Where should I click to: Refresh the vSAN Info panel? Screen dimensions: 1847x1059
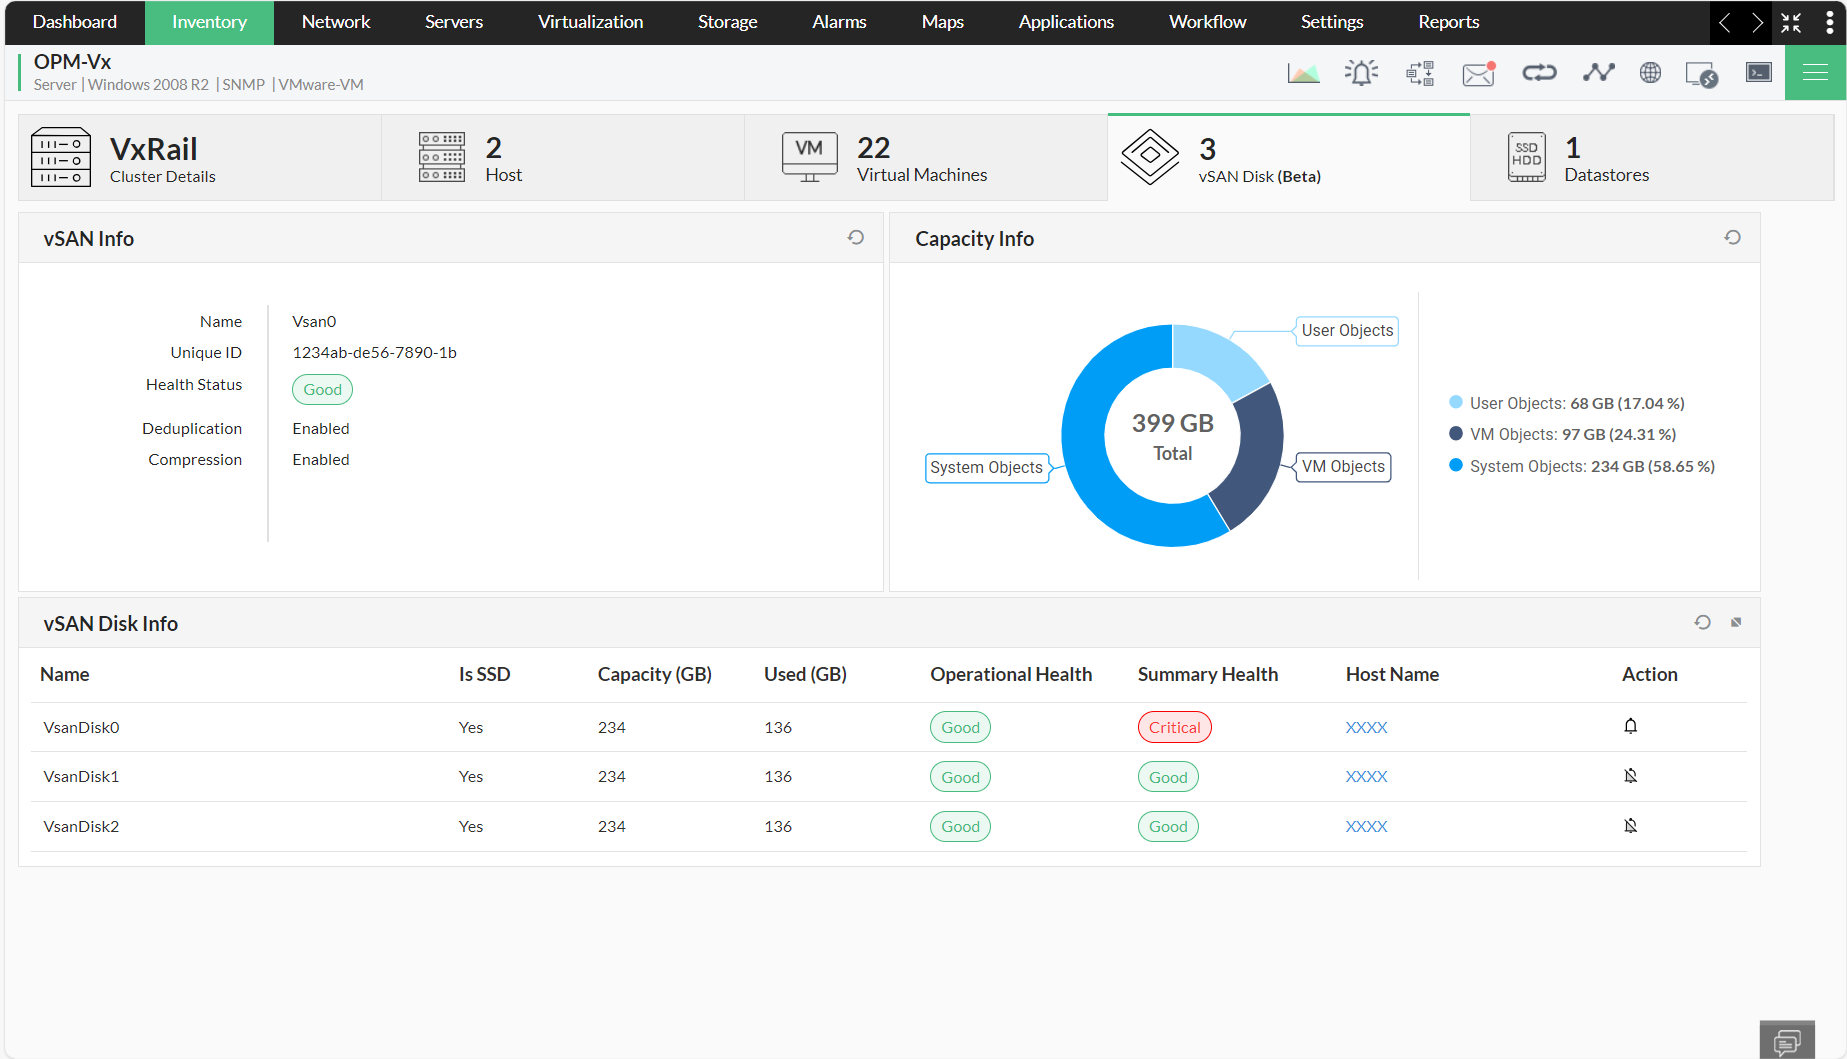click(855, 237)
